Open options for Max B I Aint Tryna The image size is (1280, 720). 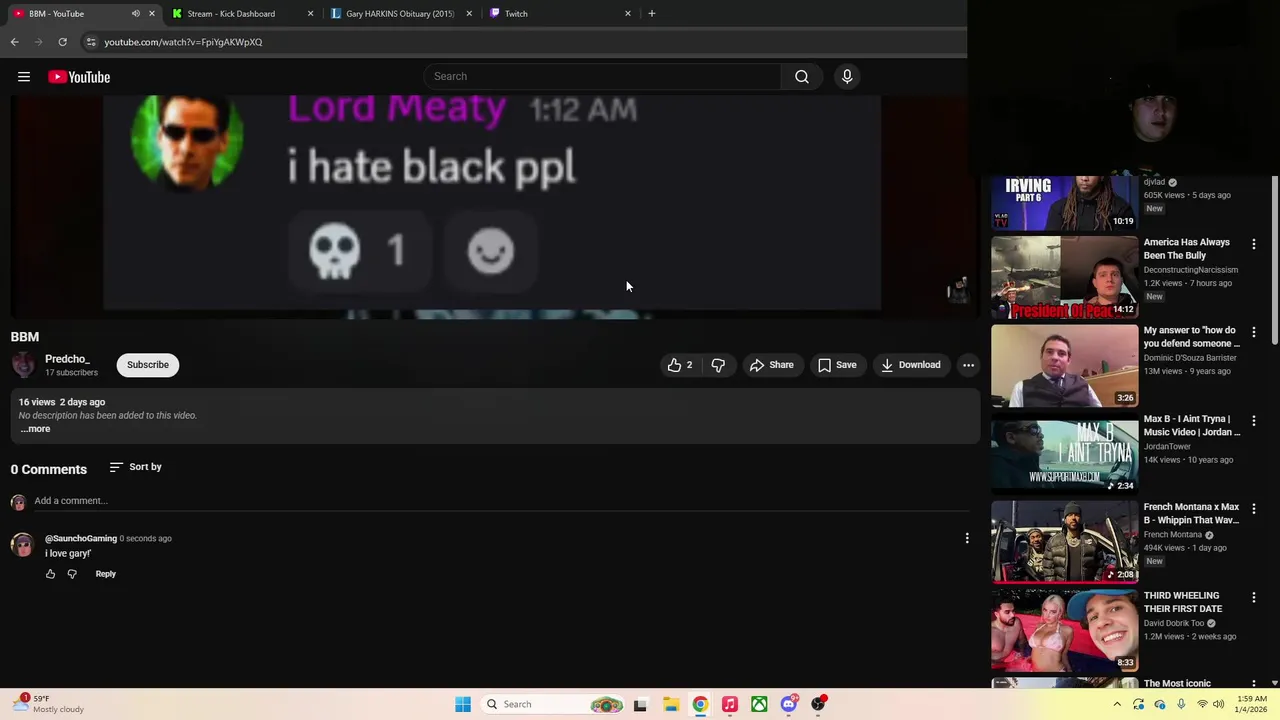click(1253, 421)
